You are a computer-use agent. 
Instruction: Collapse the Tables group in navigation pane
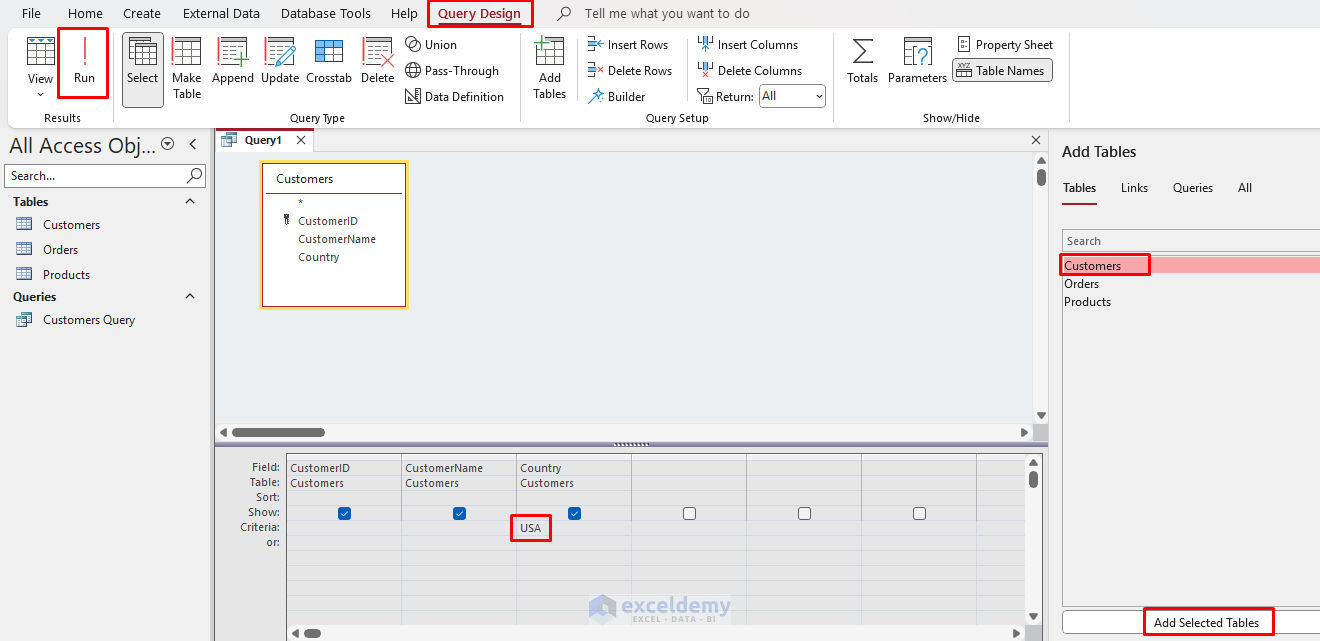(x=190, y=202)
